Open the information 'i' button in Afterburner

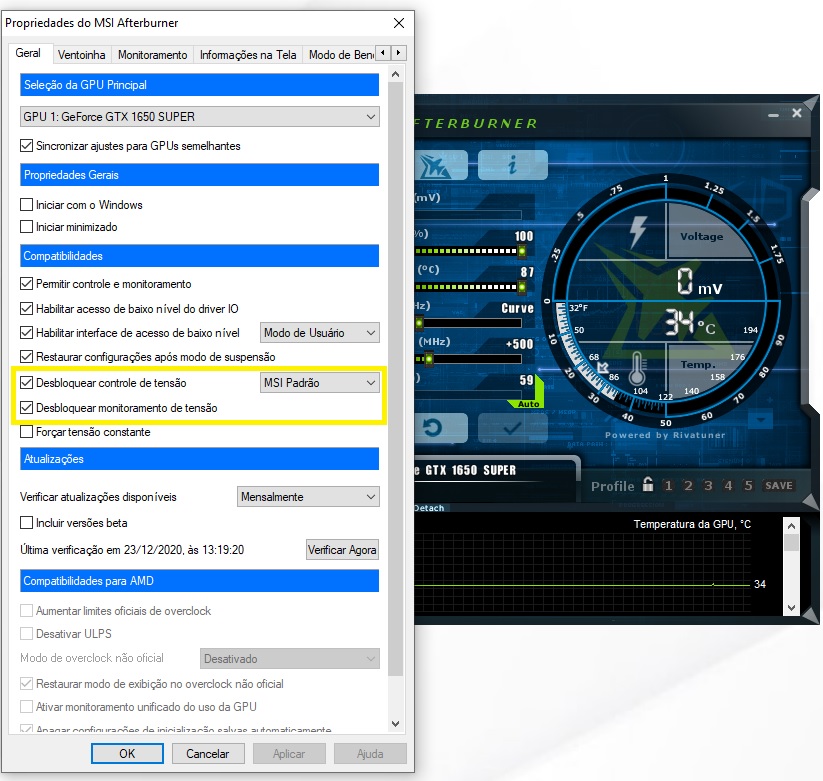click(513, 165)
